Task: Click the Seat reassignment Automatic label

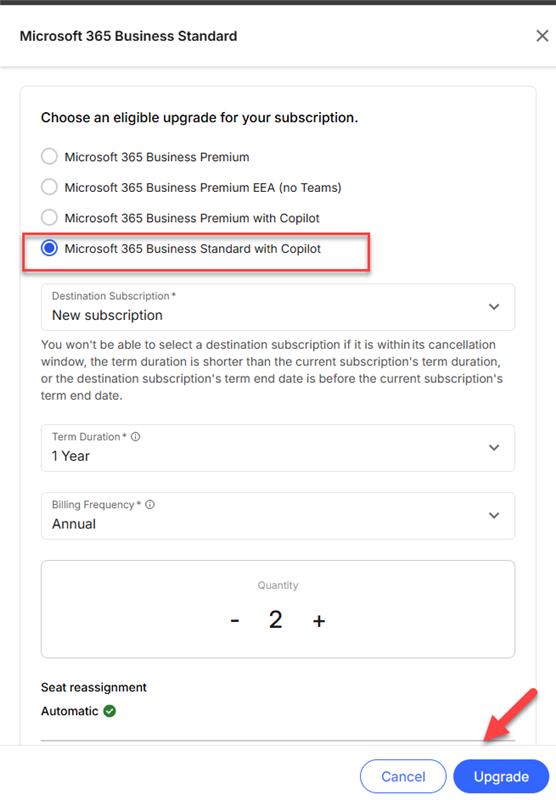Action: [69, 711]
